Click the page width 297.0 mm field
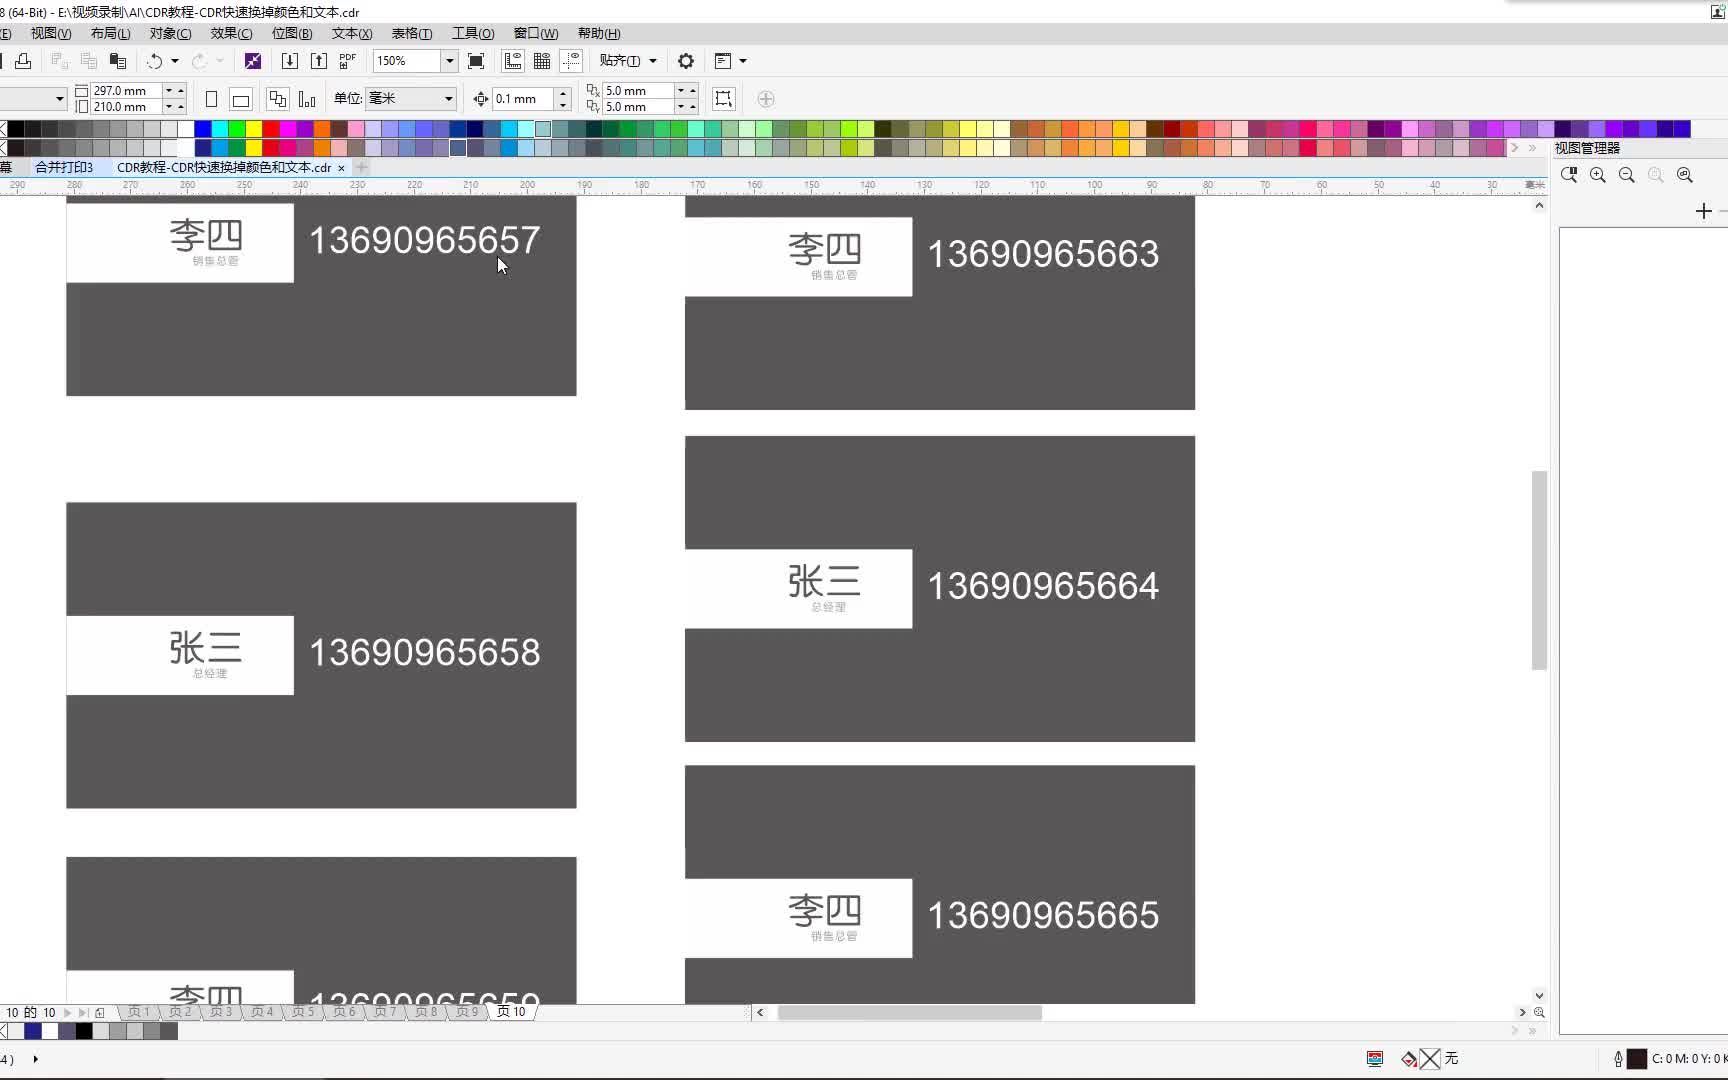1728x1080 pixels. coord(126,91)
